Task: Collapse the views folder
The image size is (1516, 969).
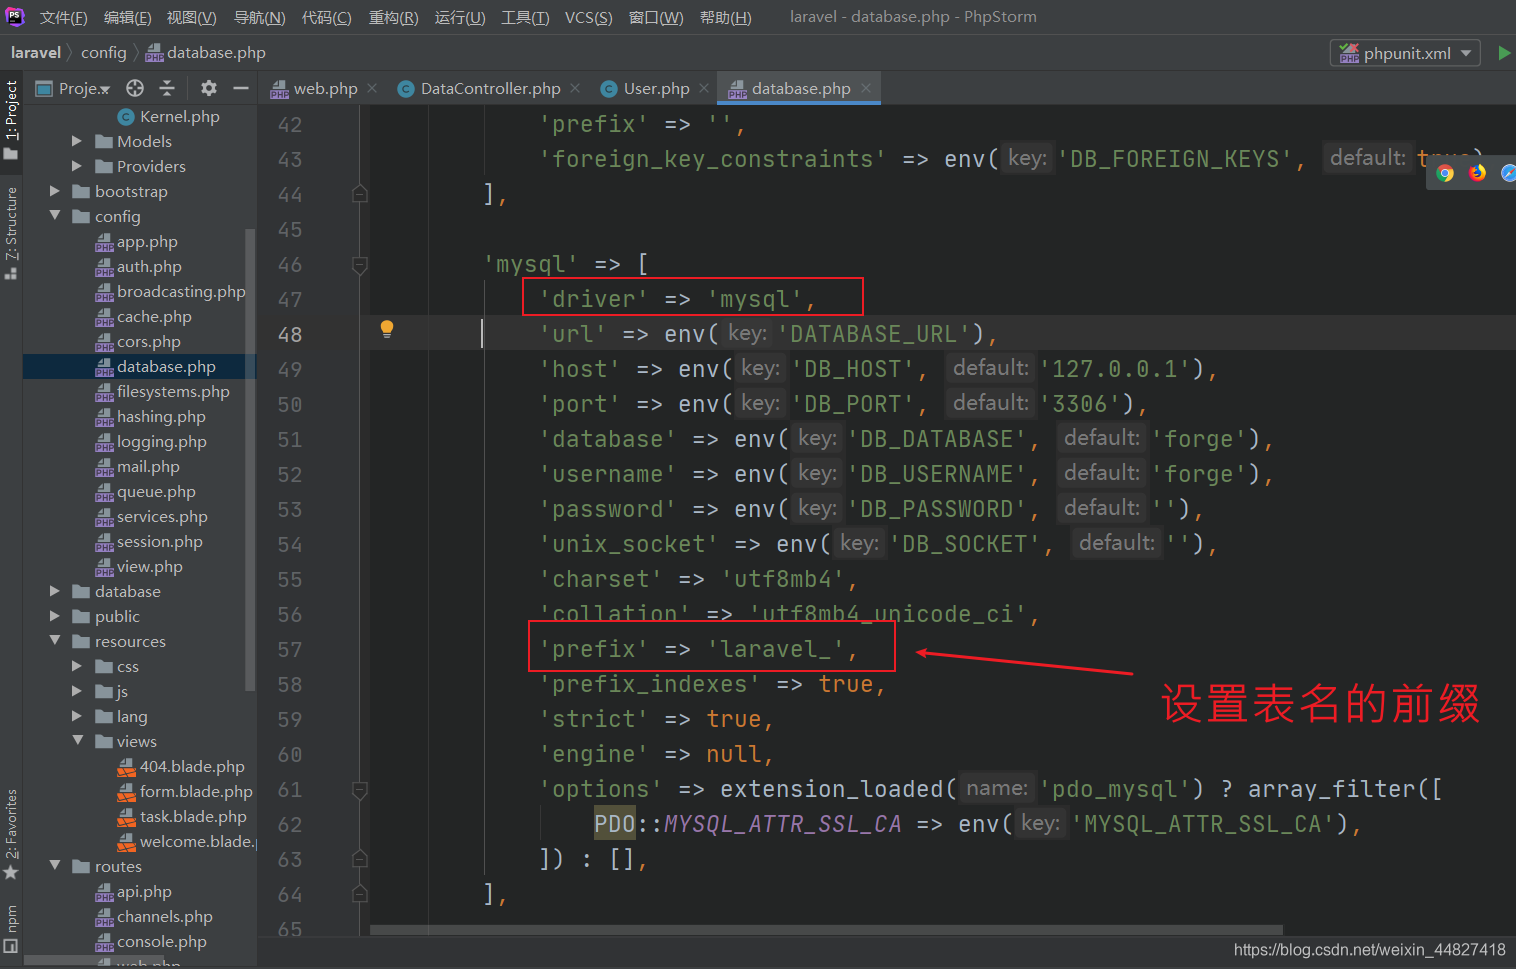Action: [77, 741]
